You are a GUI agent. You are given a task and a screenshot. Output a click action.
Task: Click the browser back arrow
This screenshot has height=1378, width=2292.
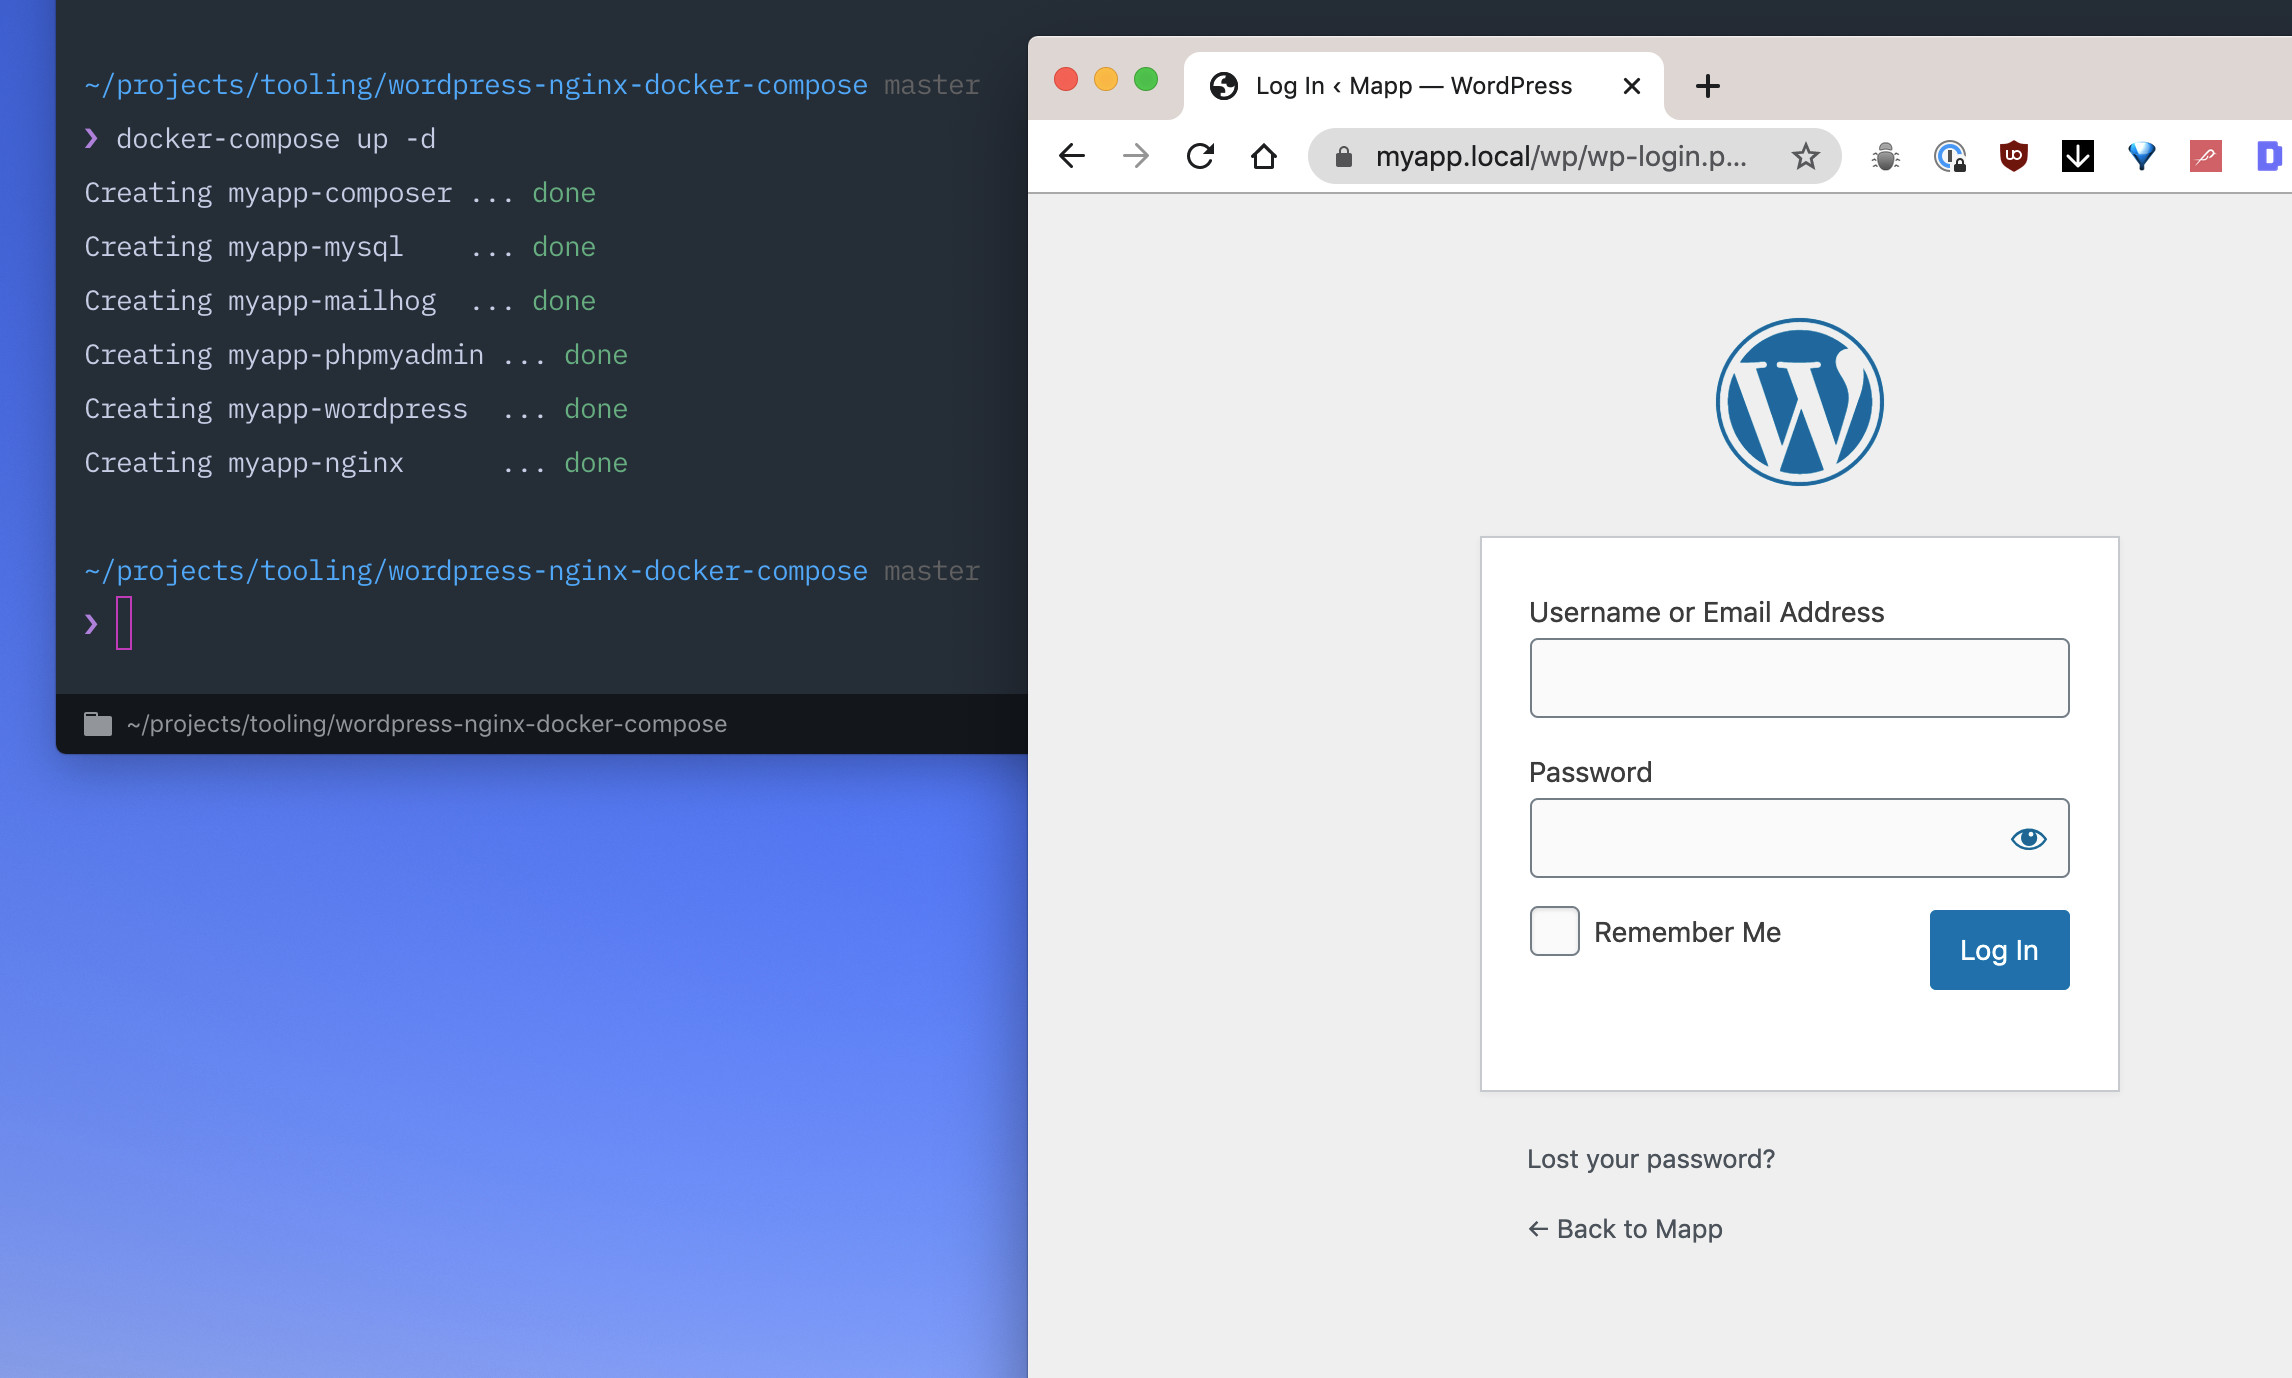[1072, 156]
